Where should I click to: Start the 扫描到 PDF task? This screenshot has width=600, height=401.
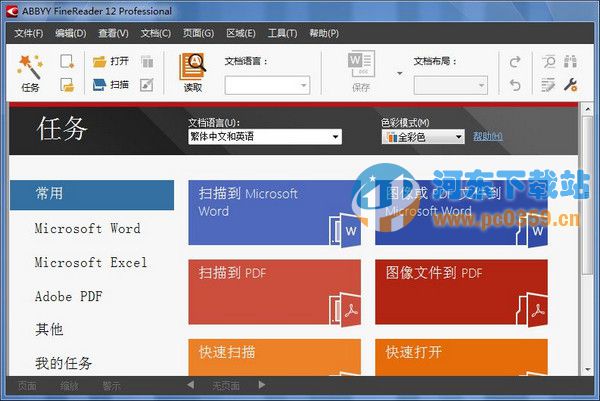click(x=274, y=292)
